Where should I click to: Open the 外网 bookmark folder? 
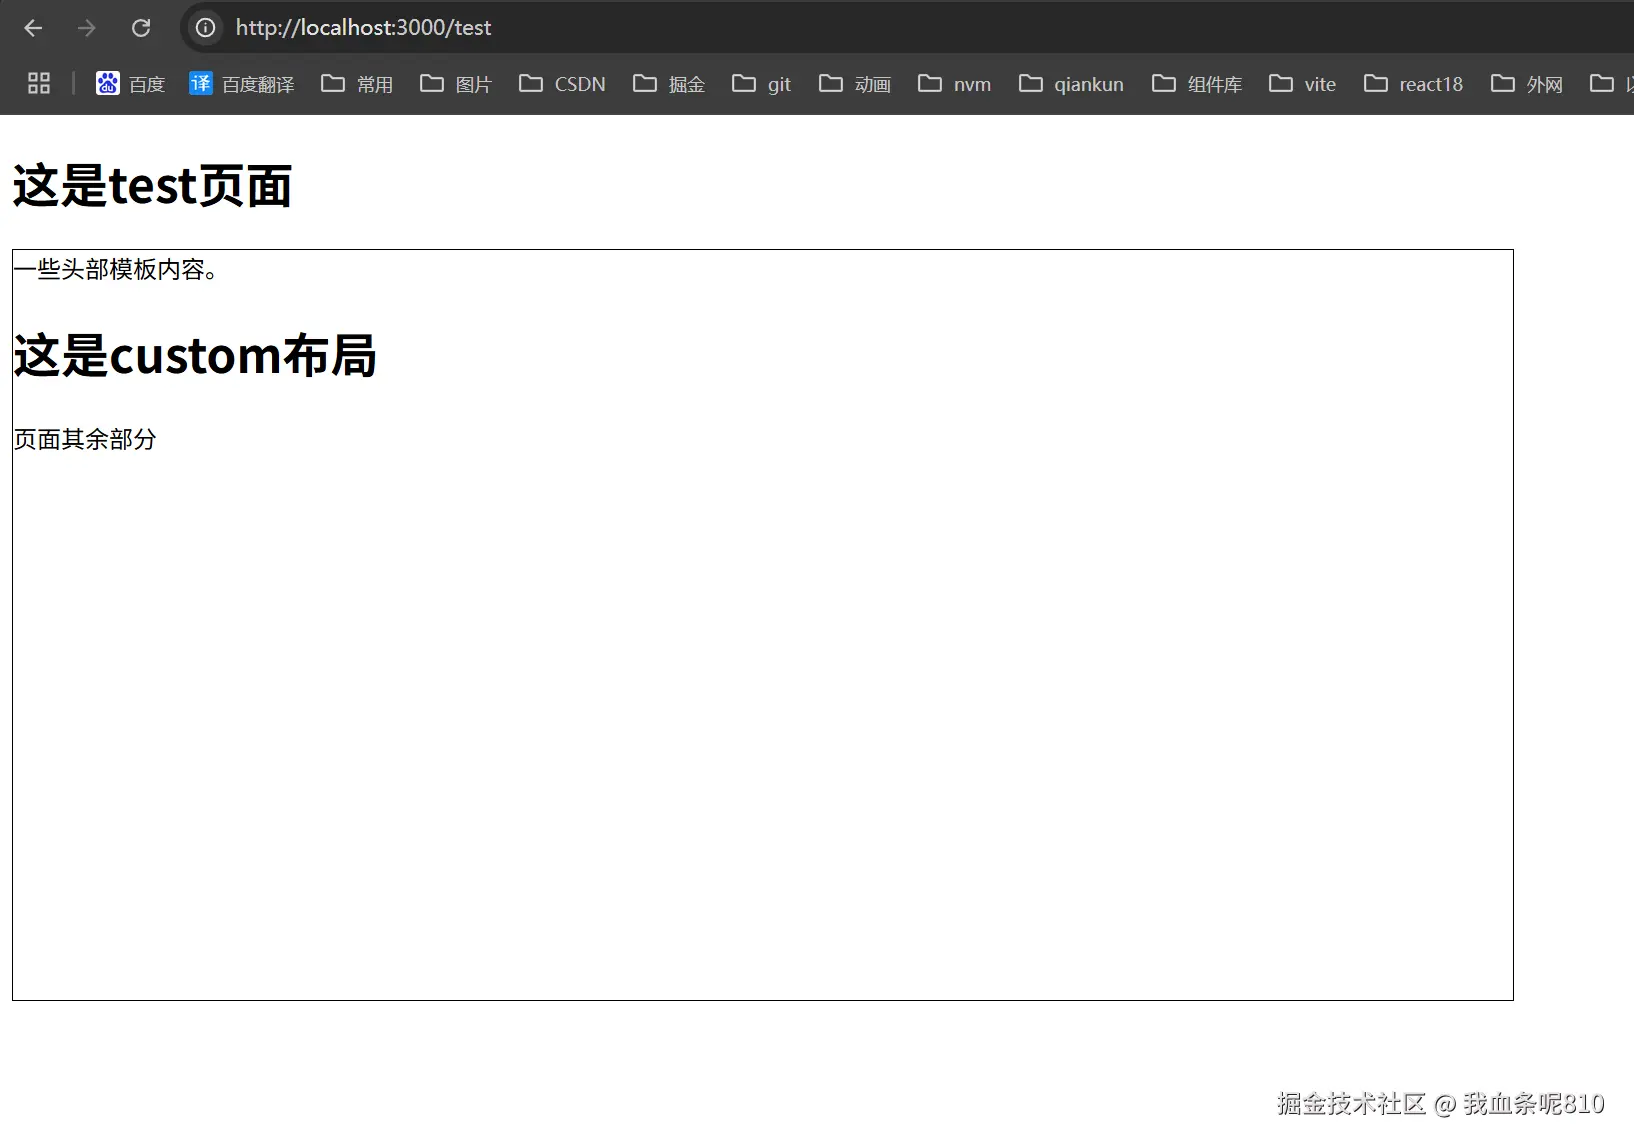(x=1527, y=84)
